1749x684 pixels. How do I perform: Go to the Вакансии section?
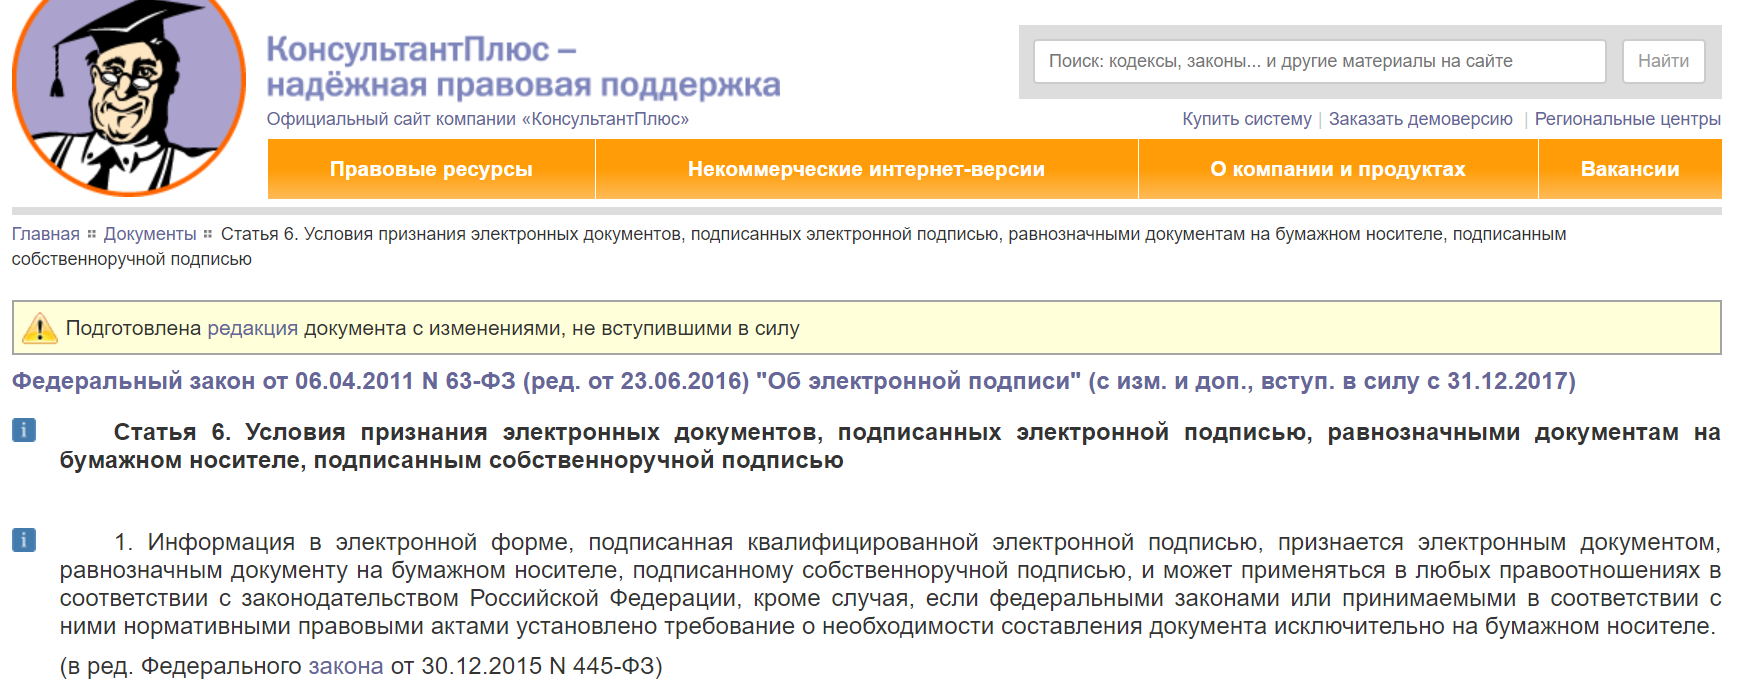(1629, 169)
